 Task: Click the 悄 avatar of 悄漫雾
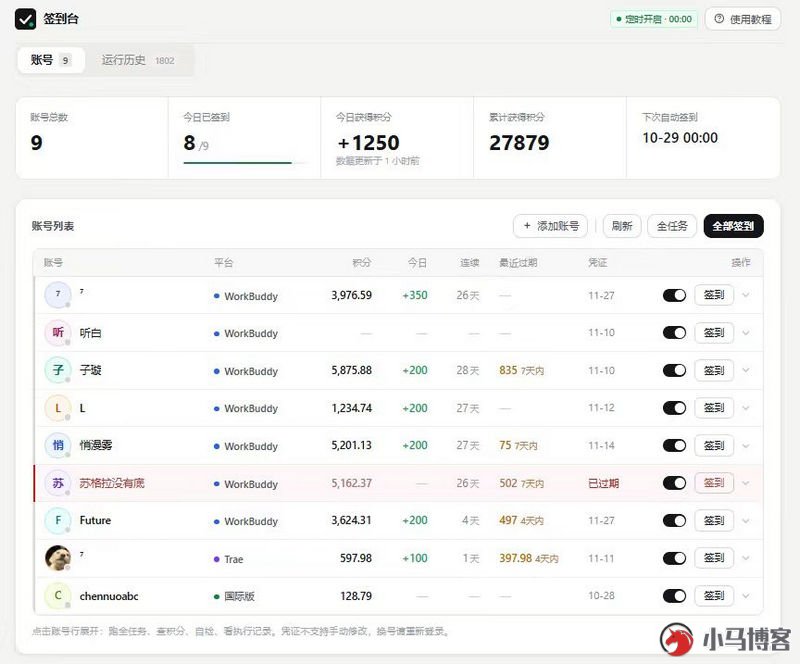point(58,445)
